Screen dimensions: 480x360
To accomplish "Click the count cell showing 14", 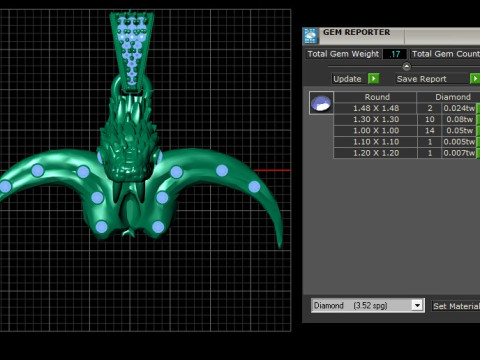I will click(x=430, y=131).
